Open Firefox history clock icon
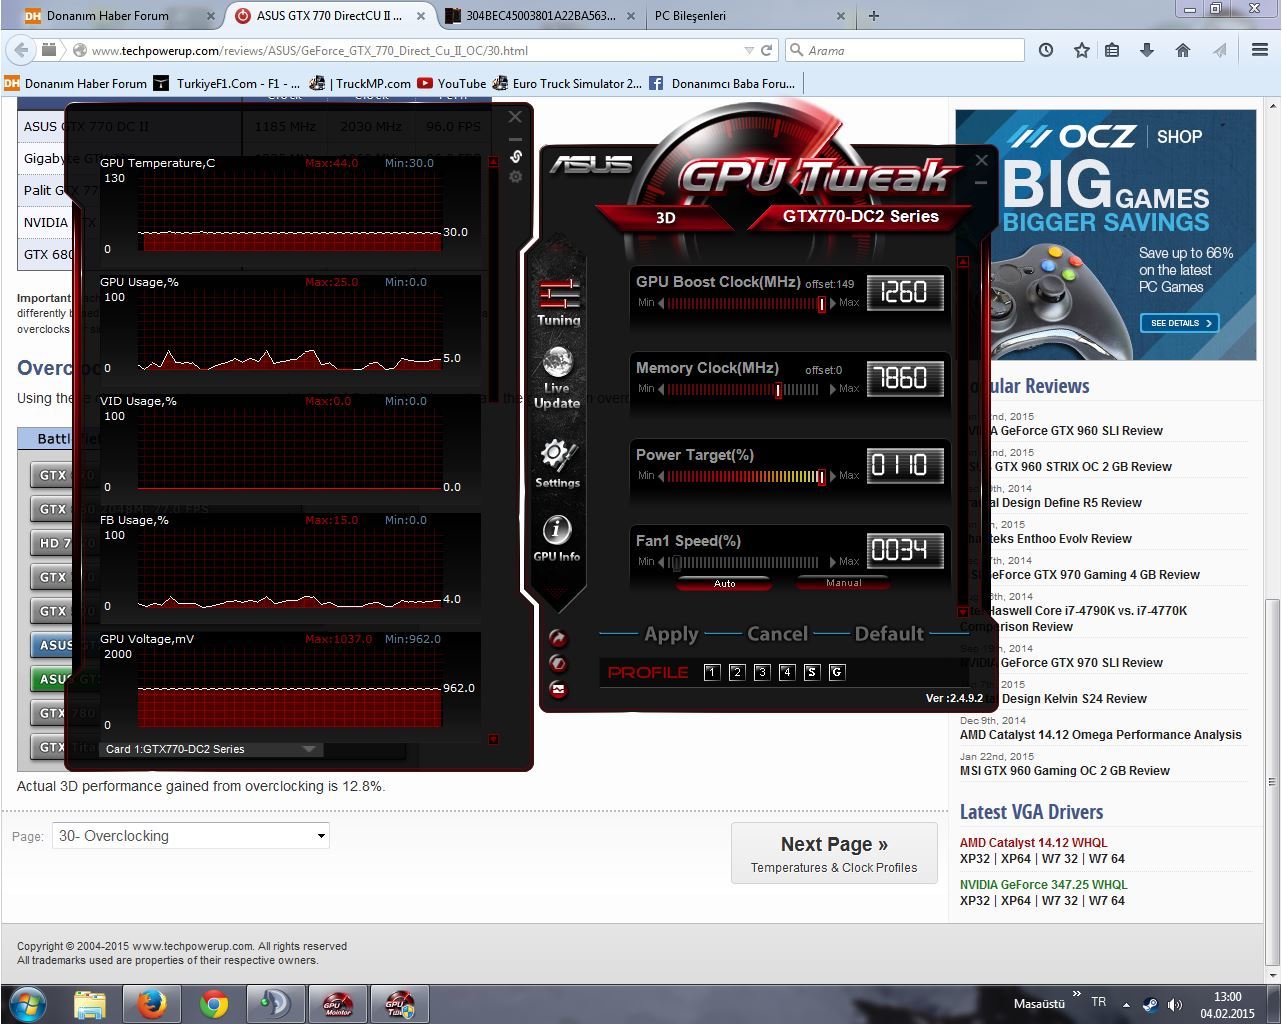Image resolution: width=1282 pixels, height=1024 pixels. [x=1046, y=50]
